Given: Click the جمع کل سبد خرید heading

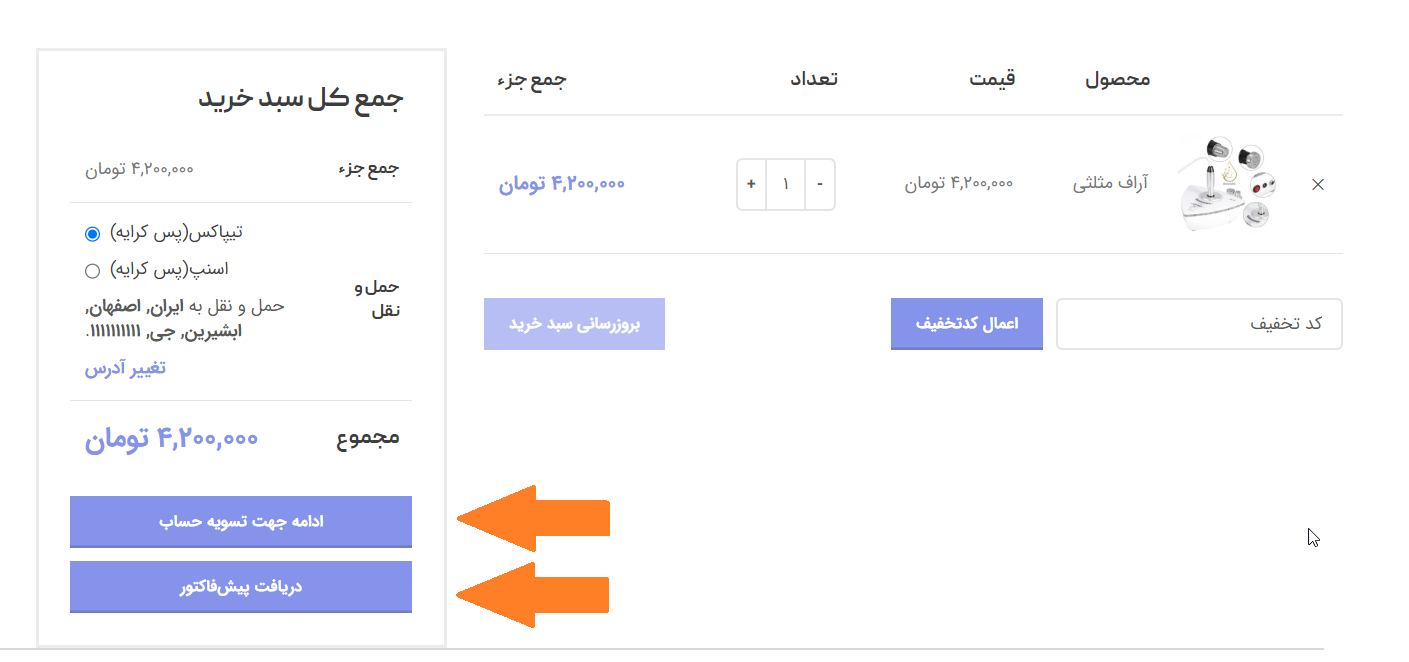Looking at the screenshot, I should coord(300,99).
